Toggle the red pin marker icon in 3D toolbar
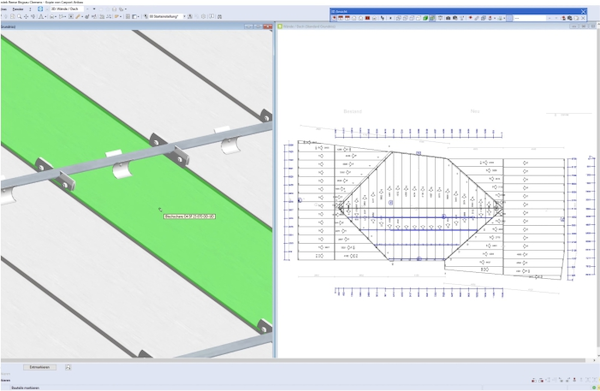 (x=470, y=18)
